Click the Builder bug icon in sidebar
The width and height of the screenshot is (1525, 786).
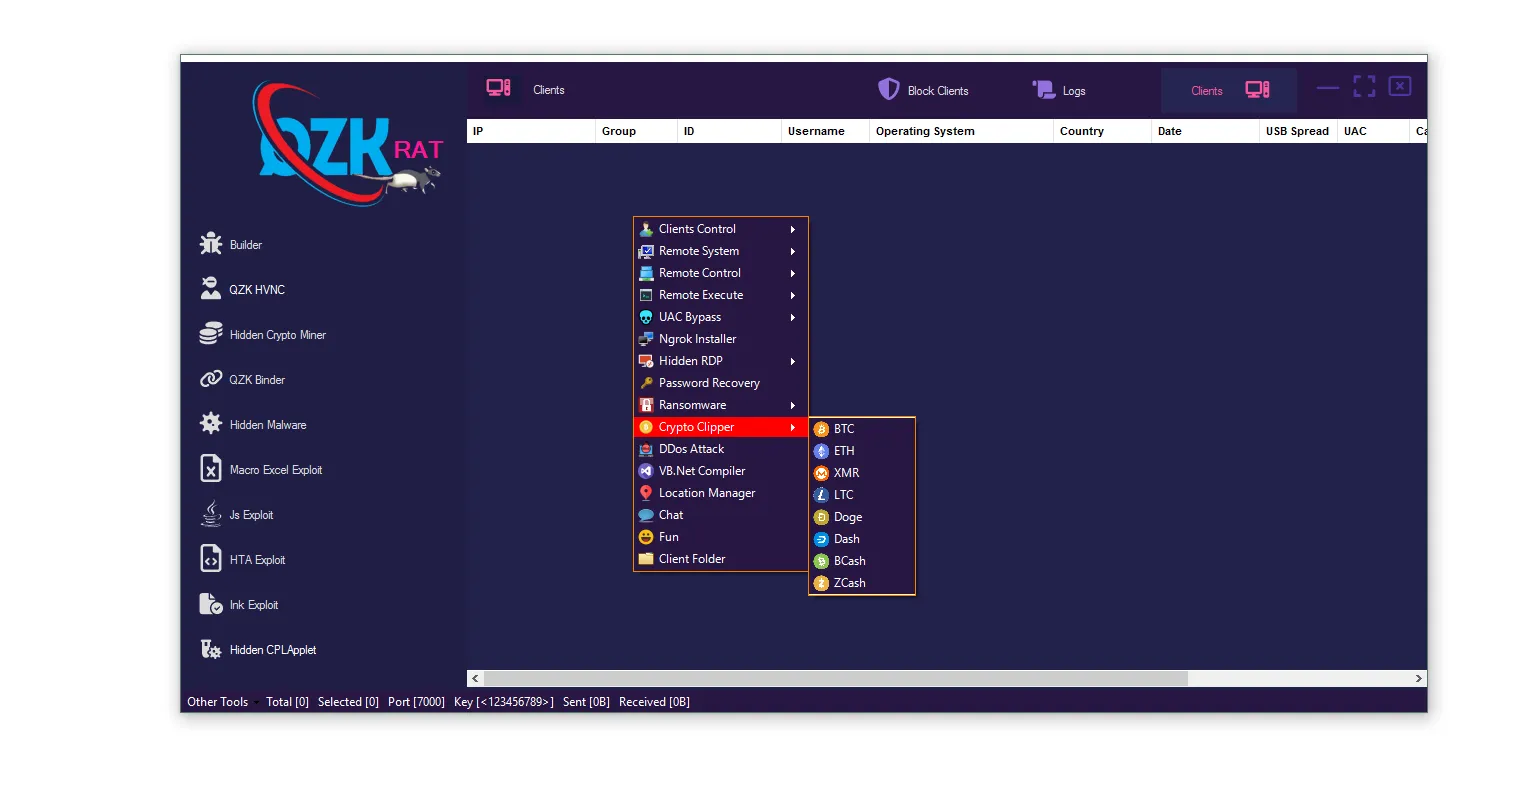[211, 244]
